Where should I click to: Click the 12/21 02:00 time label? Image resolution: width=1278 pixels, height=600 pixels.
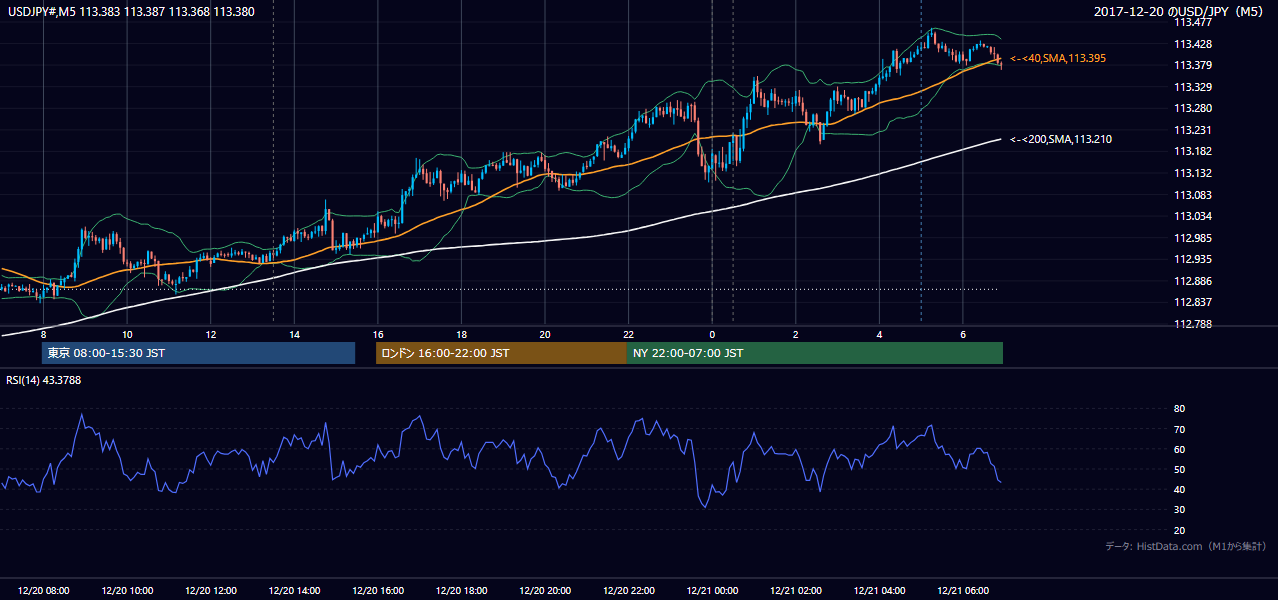[796, 591]
